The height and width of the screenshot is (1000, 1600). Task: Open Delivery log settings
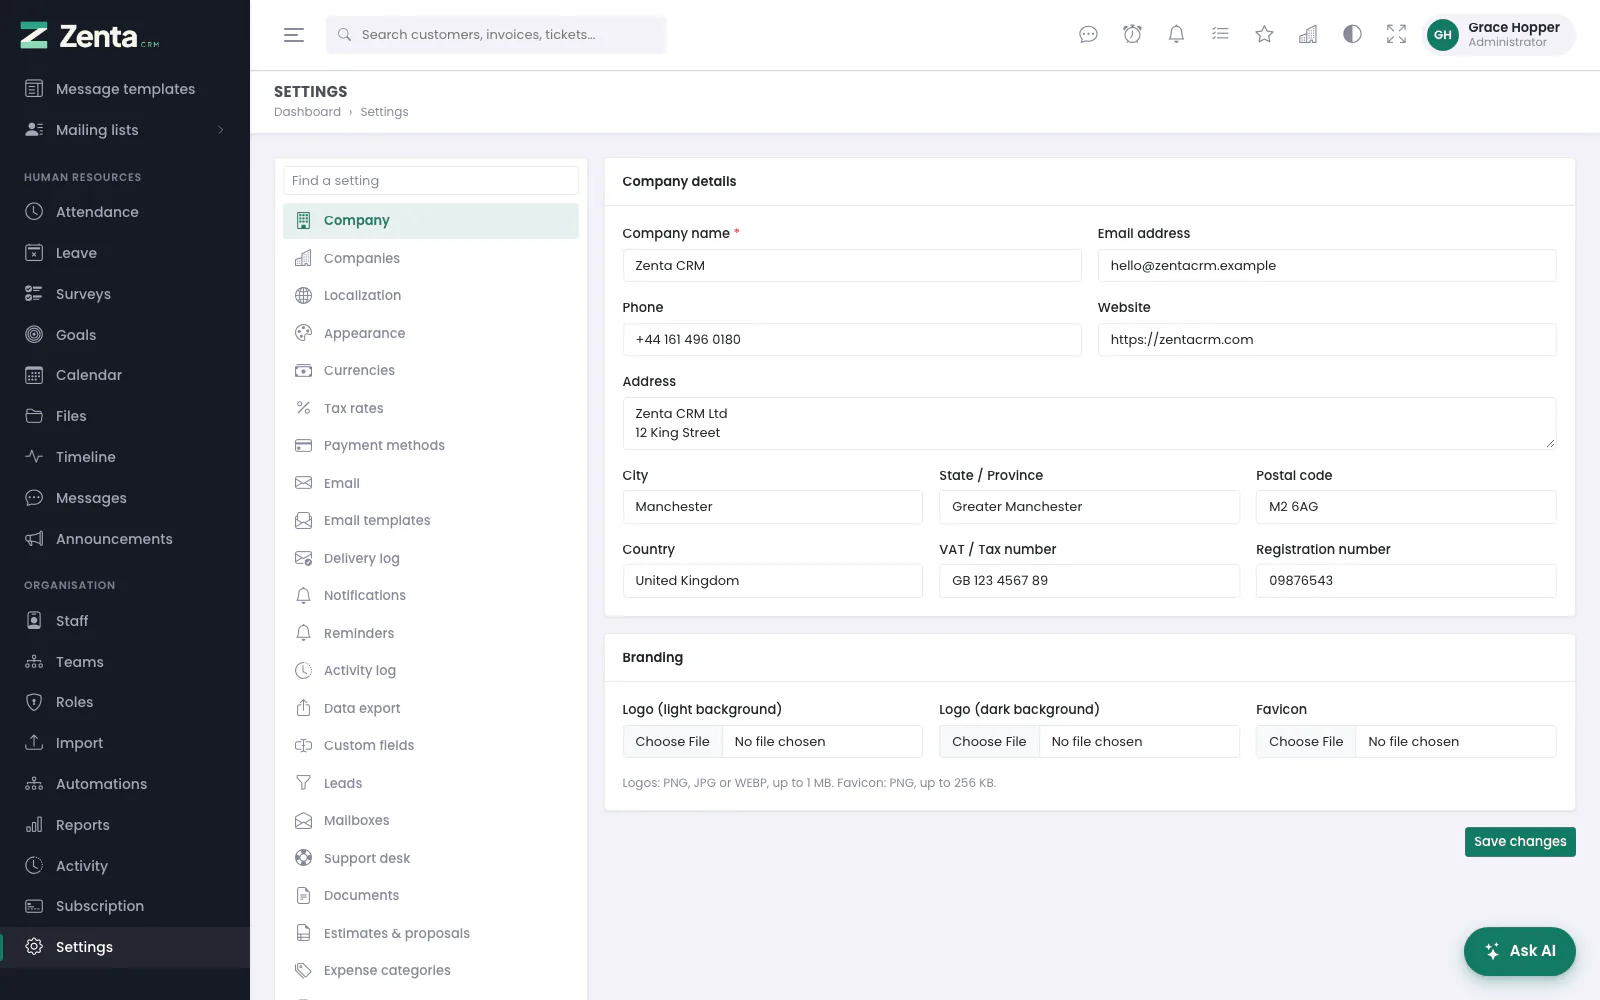431,558
